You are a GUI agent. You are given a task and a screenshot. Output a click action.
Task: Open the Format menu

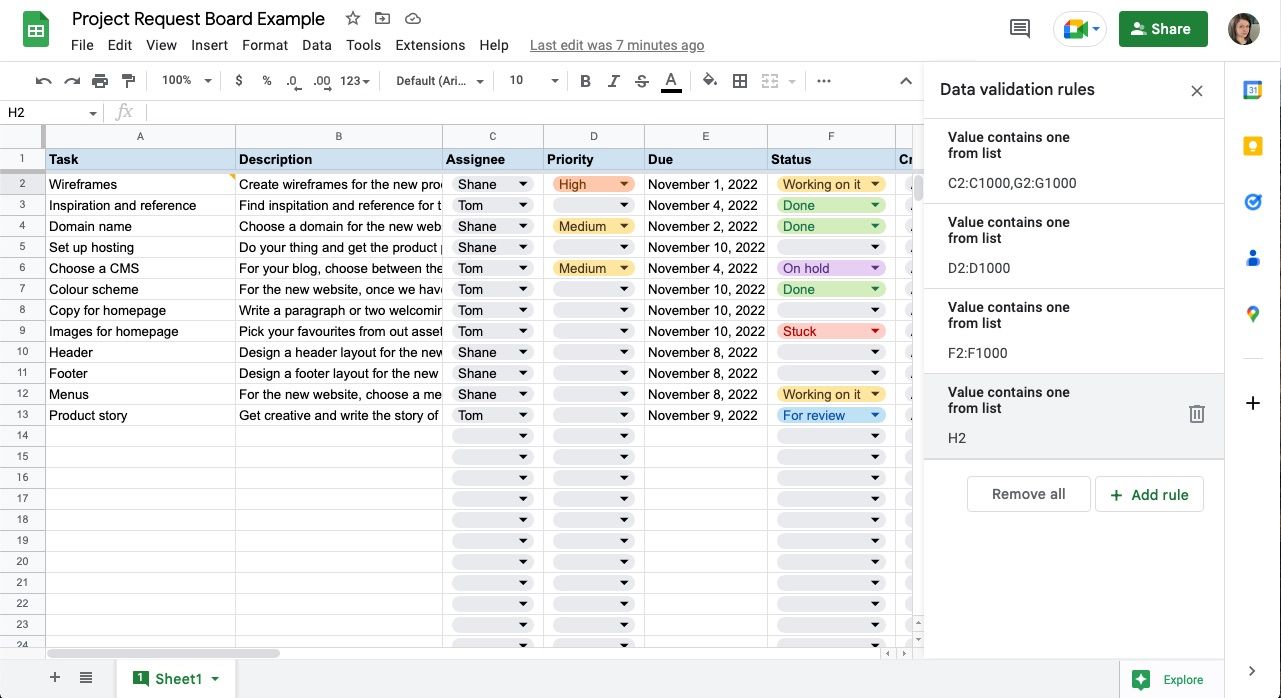[265, 45]
